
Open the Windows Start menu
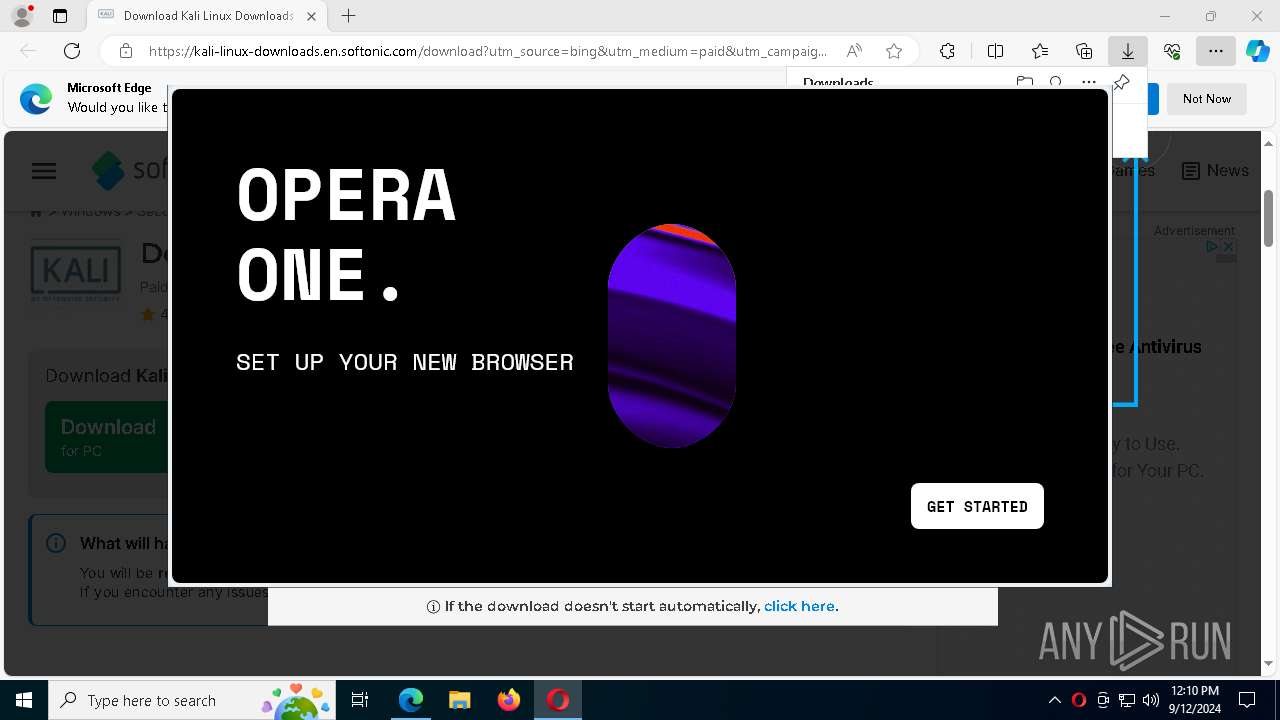(24, 700)
